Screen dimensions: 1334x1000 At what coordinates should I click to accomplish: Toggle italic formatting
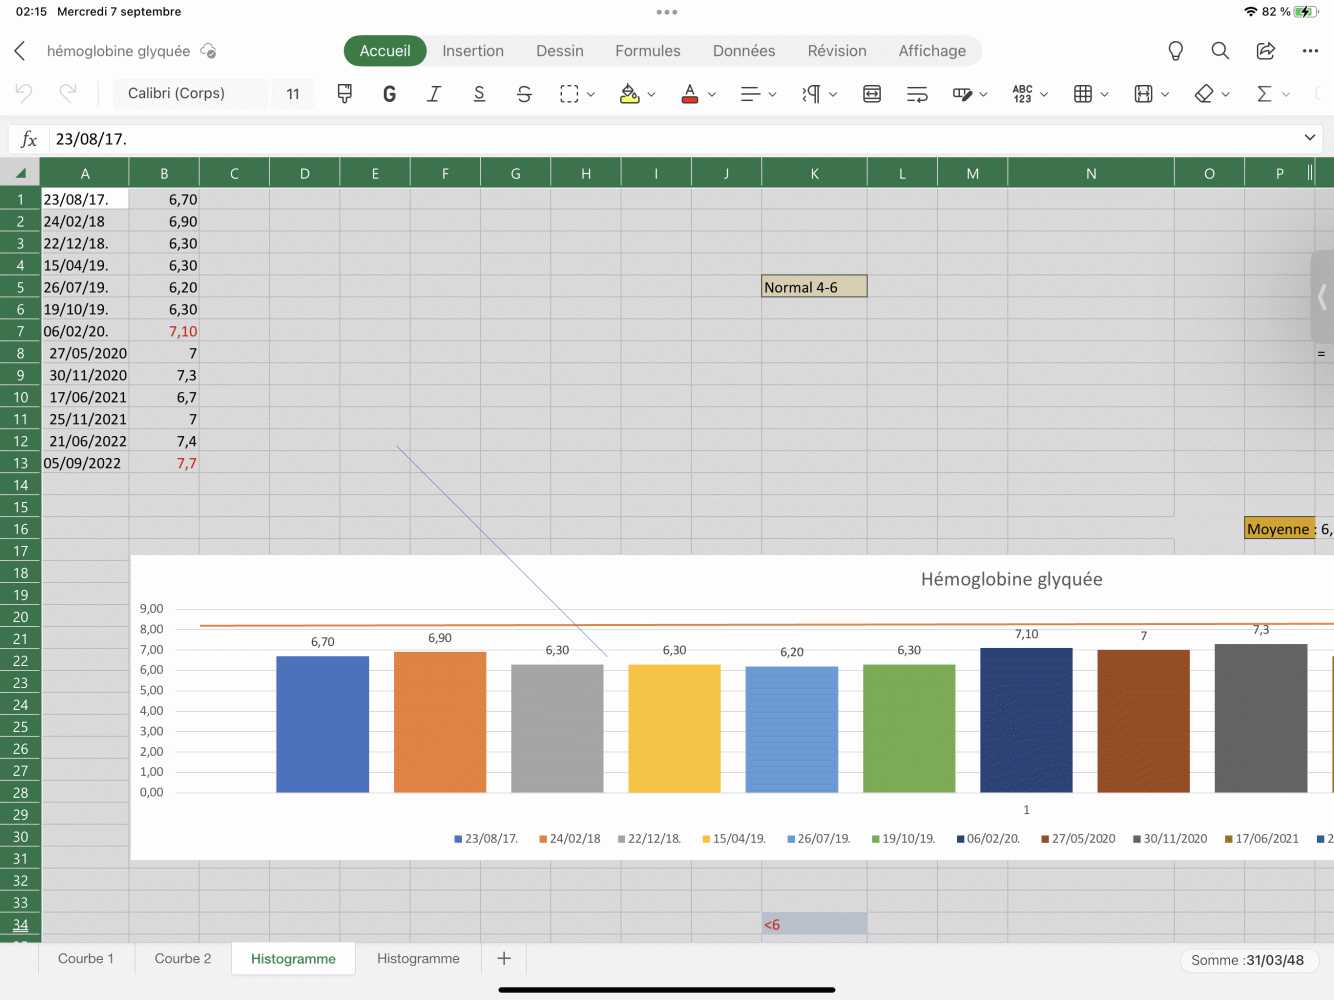[x=434, y=94]
